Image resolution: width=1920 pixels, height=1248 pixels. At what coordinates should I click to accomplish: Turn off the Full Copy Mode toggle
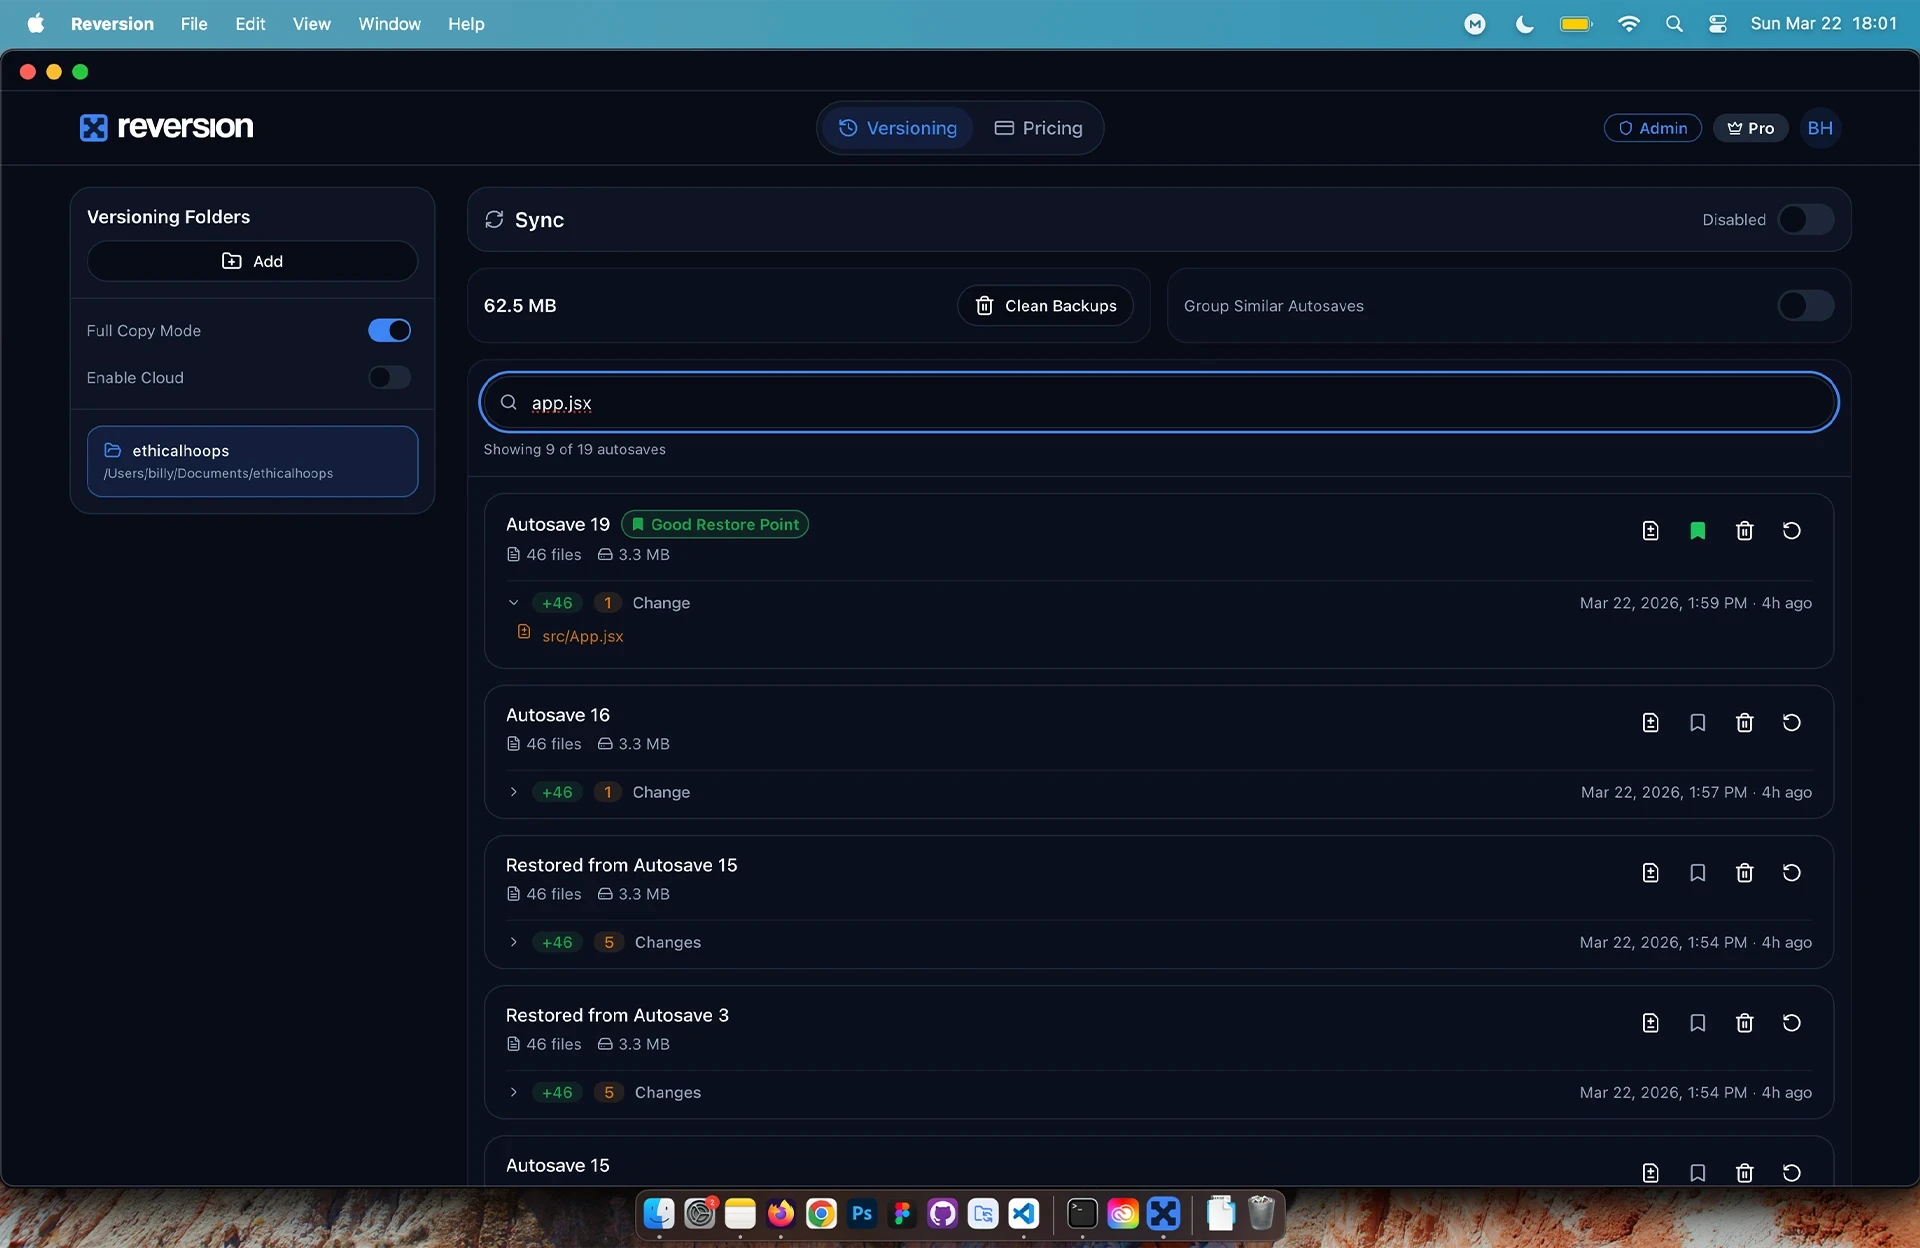(x=389, y=331)
